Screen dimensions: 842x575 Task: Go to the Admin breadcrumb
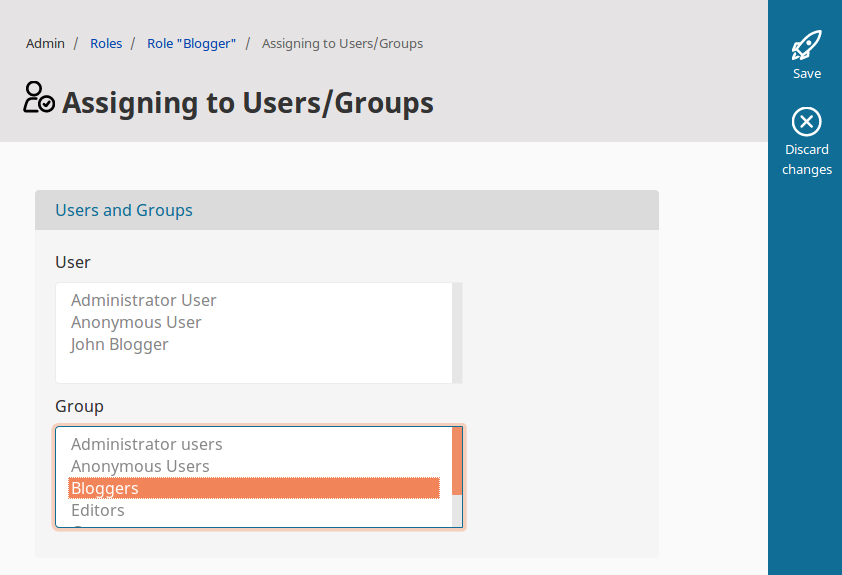click(45, 44)
